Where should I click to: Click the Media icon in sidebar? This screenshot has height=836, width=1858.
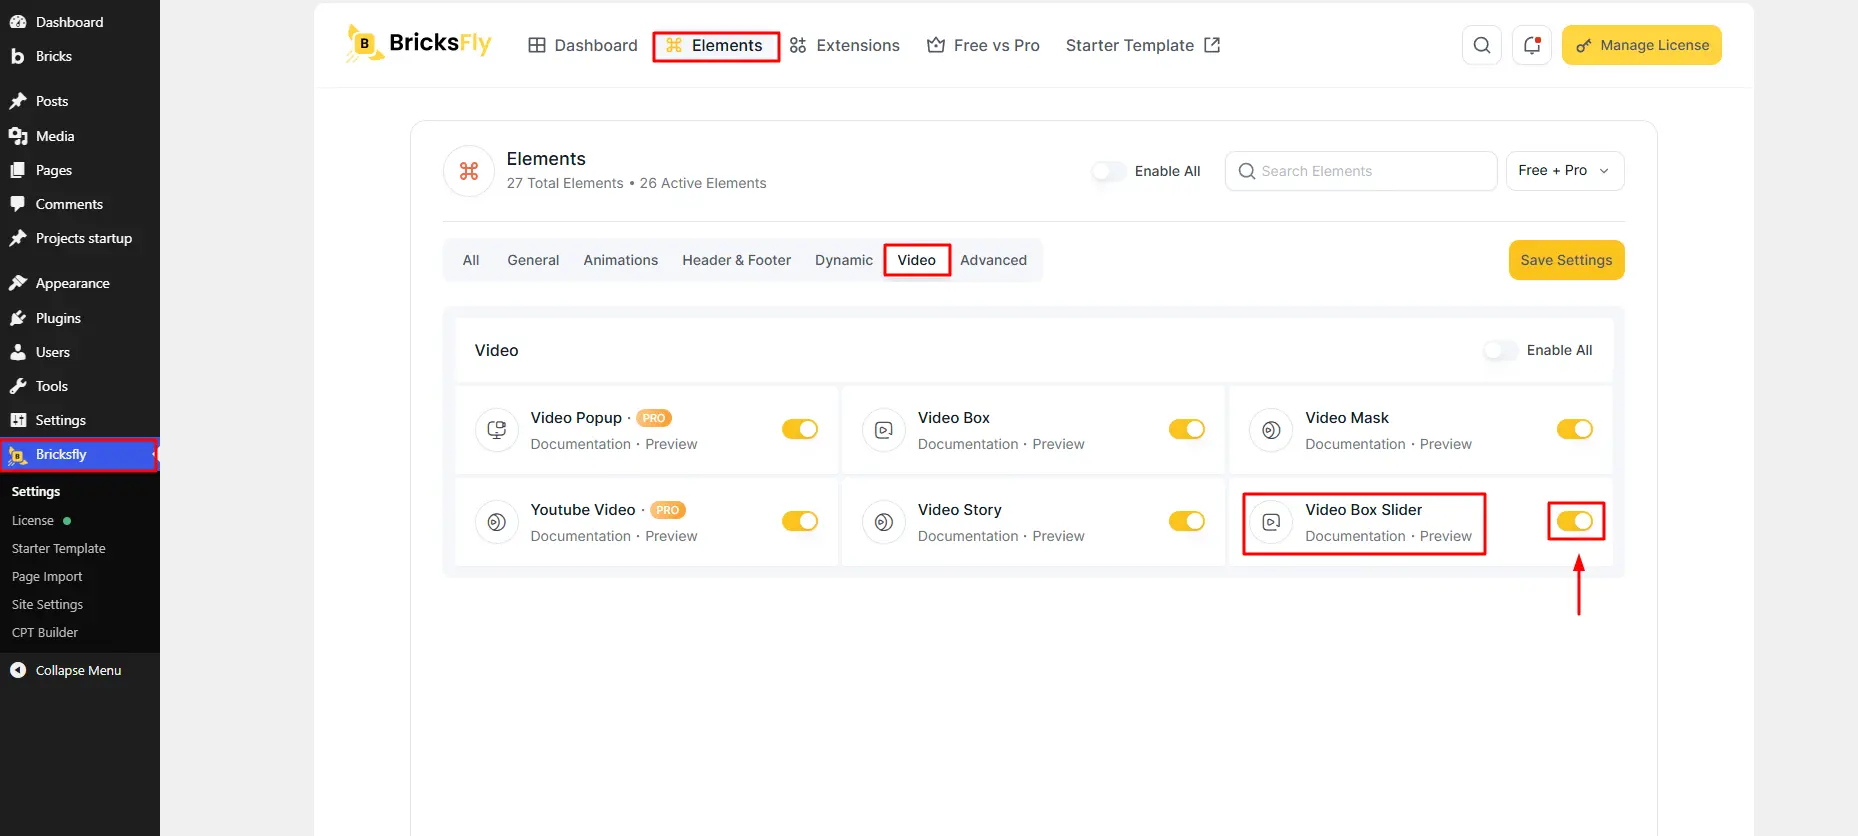coord(18,136)
